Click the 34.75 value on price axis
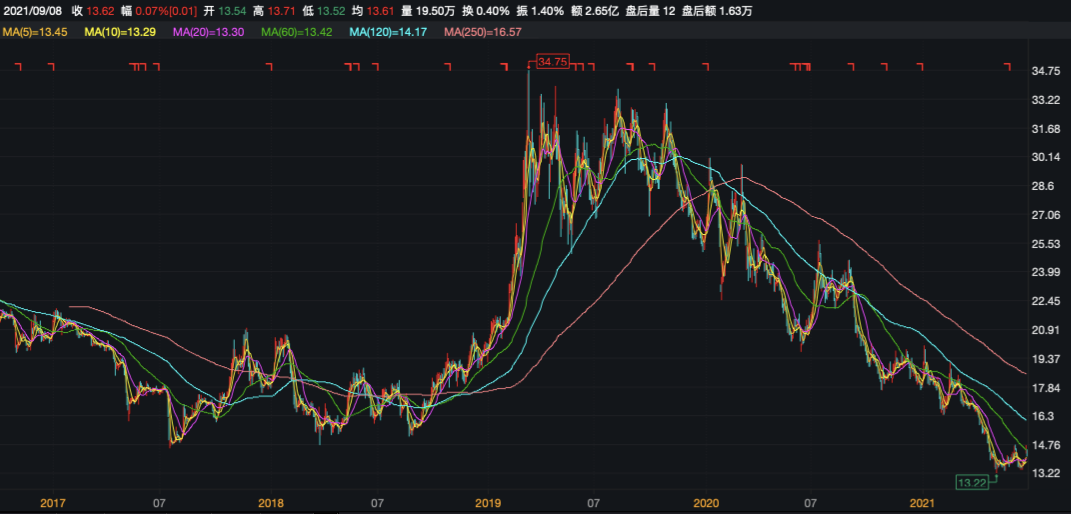The width and height of the screenshot is (1071, 514). (x=1044, y=72)
